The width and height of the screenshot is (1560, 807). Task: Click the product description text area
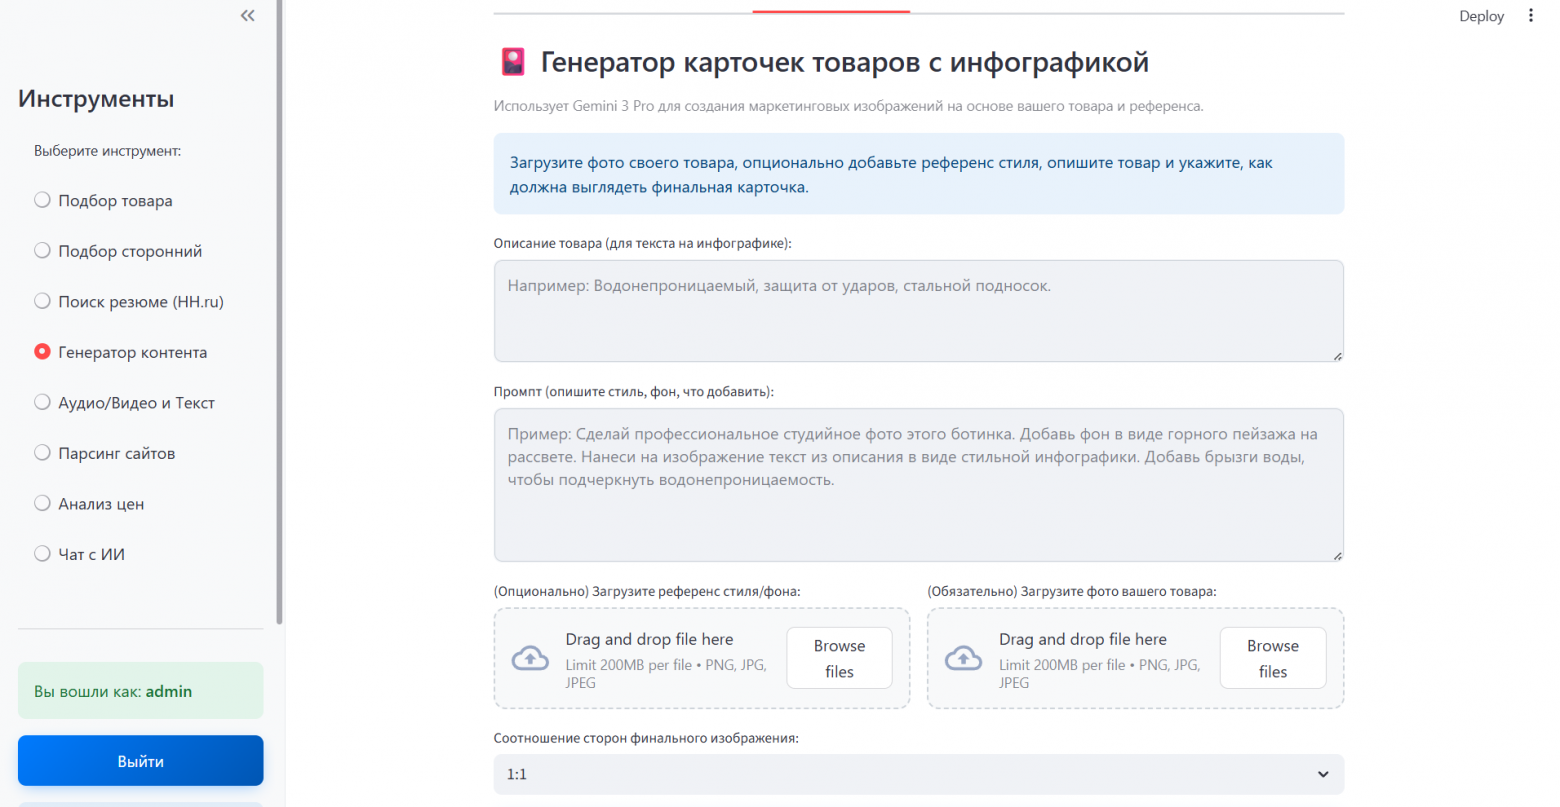918,310
